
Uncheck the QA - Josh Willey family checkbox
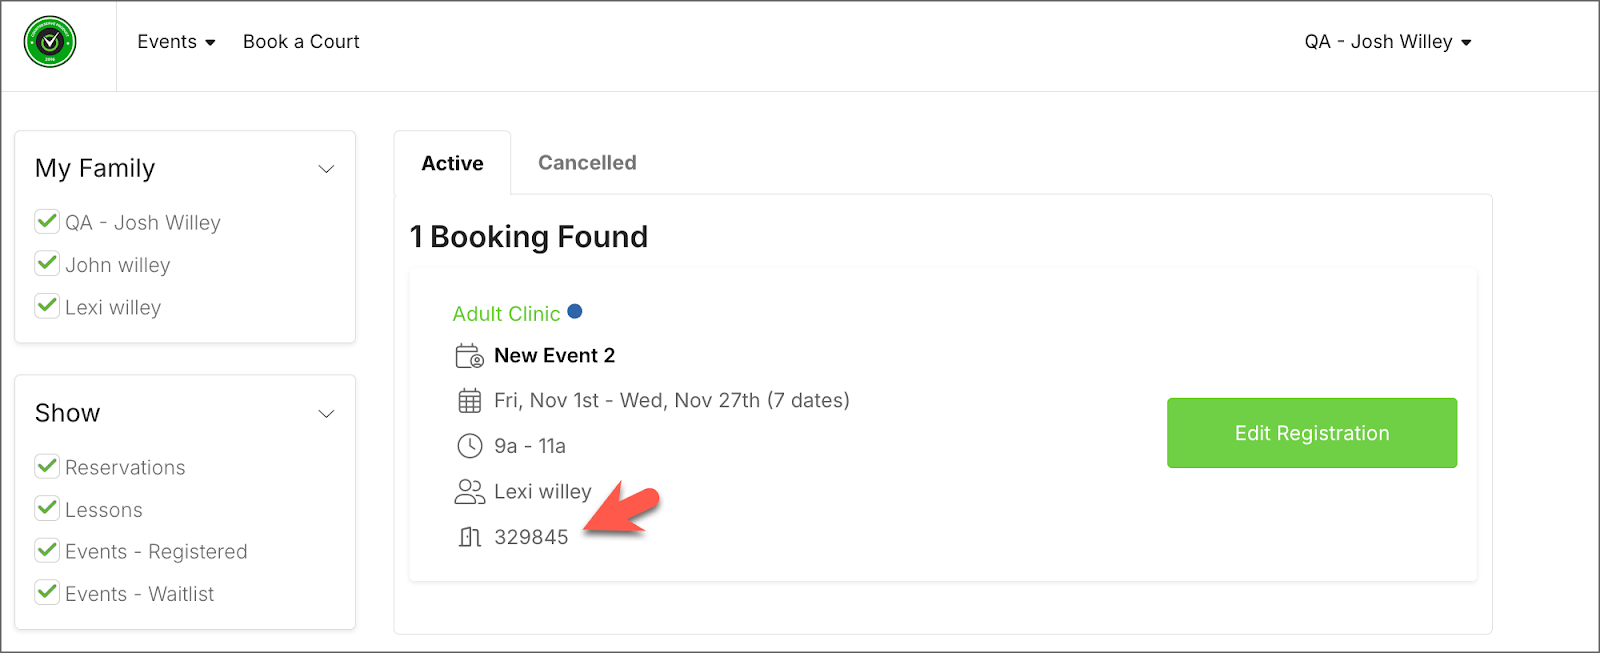47,221
